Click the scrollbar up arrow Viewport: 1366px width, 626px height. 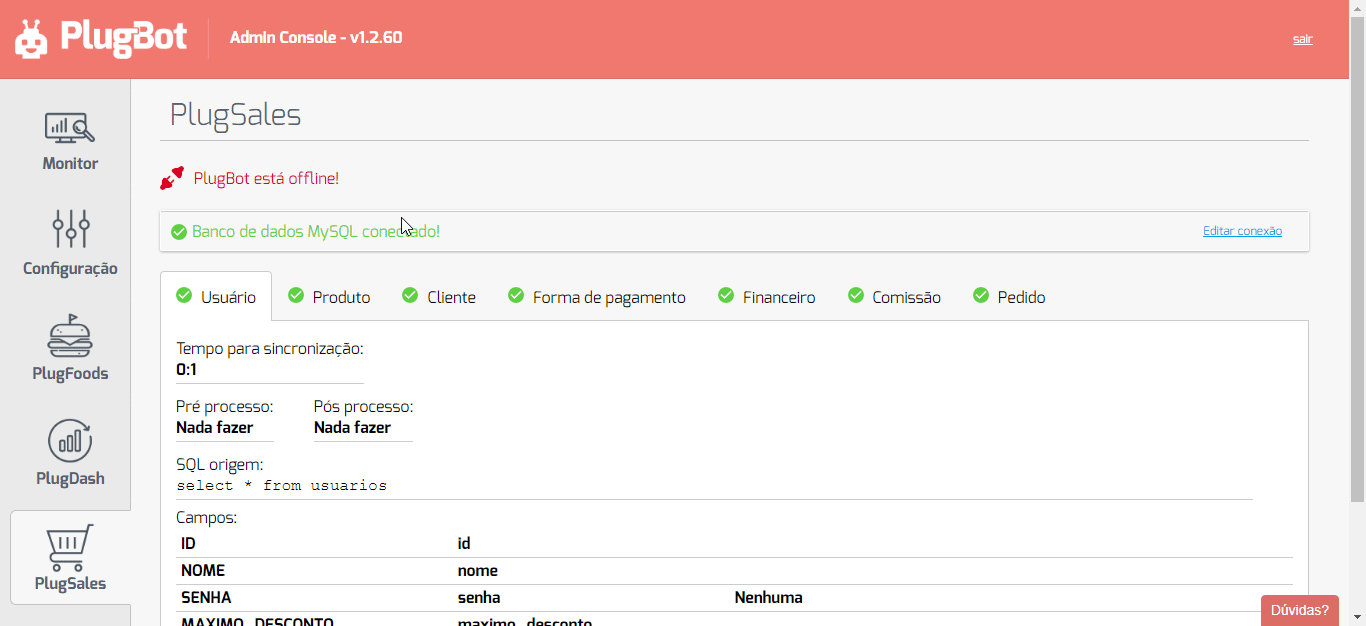pyautogui.click(x=1357, y=8)
